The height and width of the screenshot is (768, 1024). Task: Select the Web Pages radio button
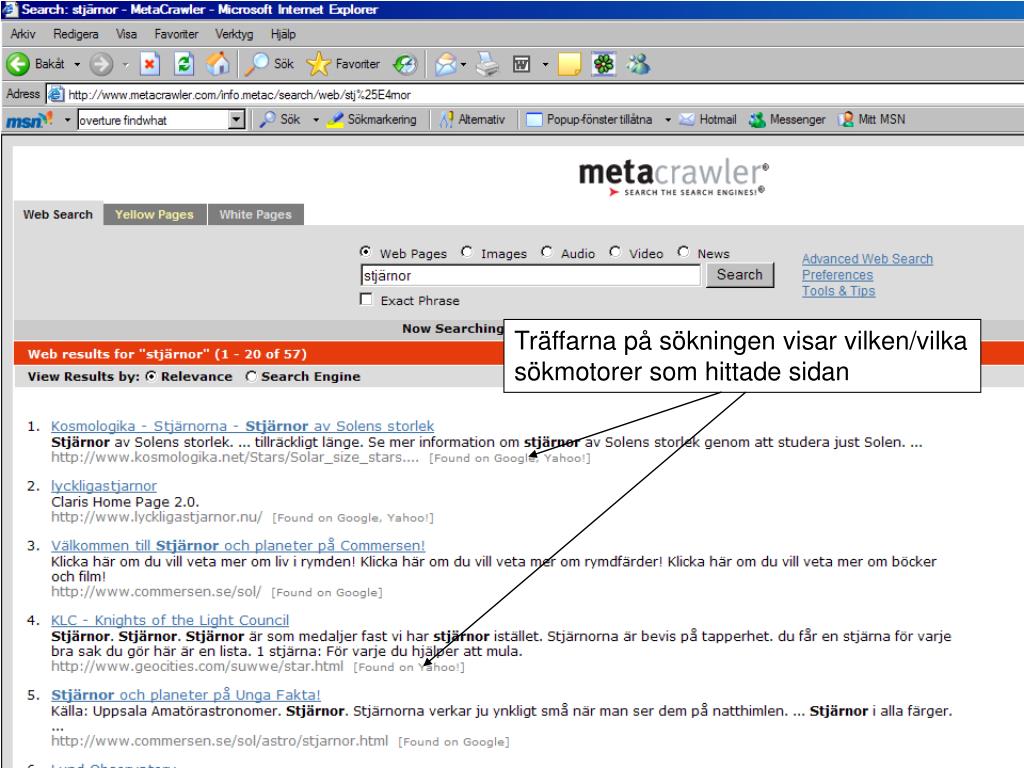(x=366, y=251)
